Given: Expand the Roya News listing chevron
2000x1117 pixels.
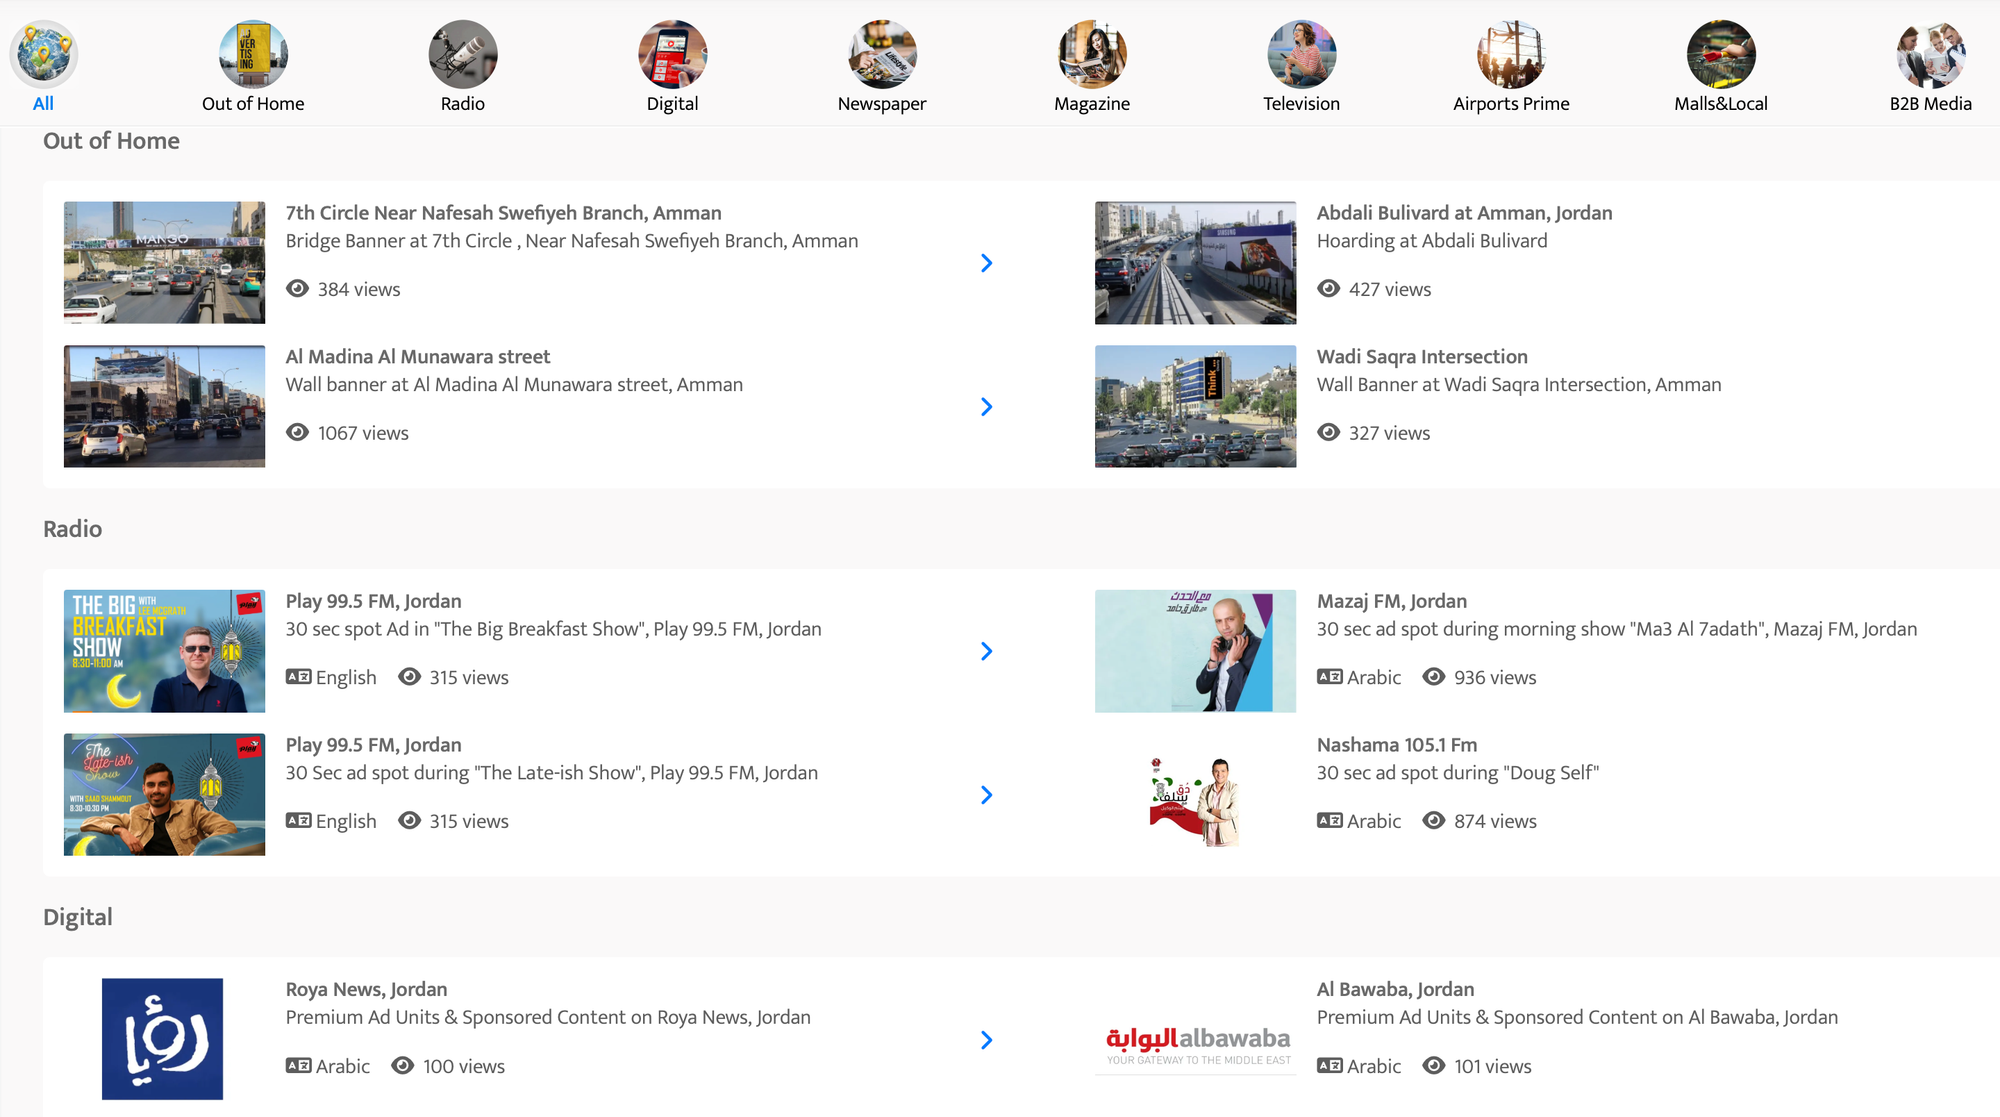Looking at the screenshot, I should tap(986, 1040).
